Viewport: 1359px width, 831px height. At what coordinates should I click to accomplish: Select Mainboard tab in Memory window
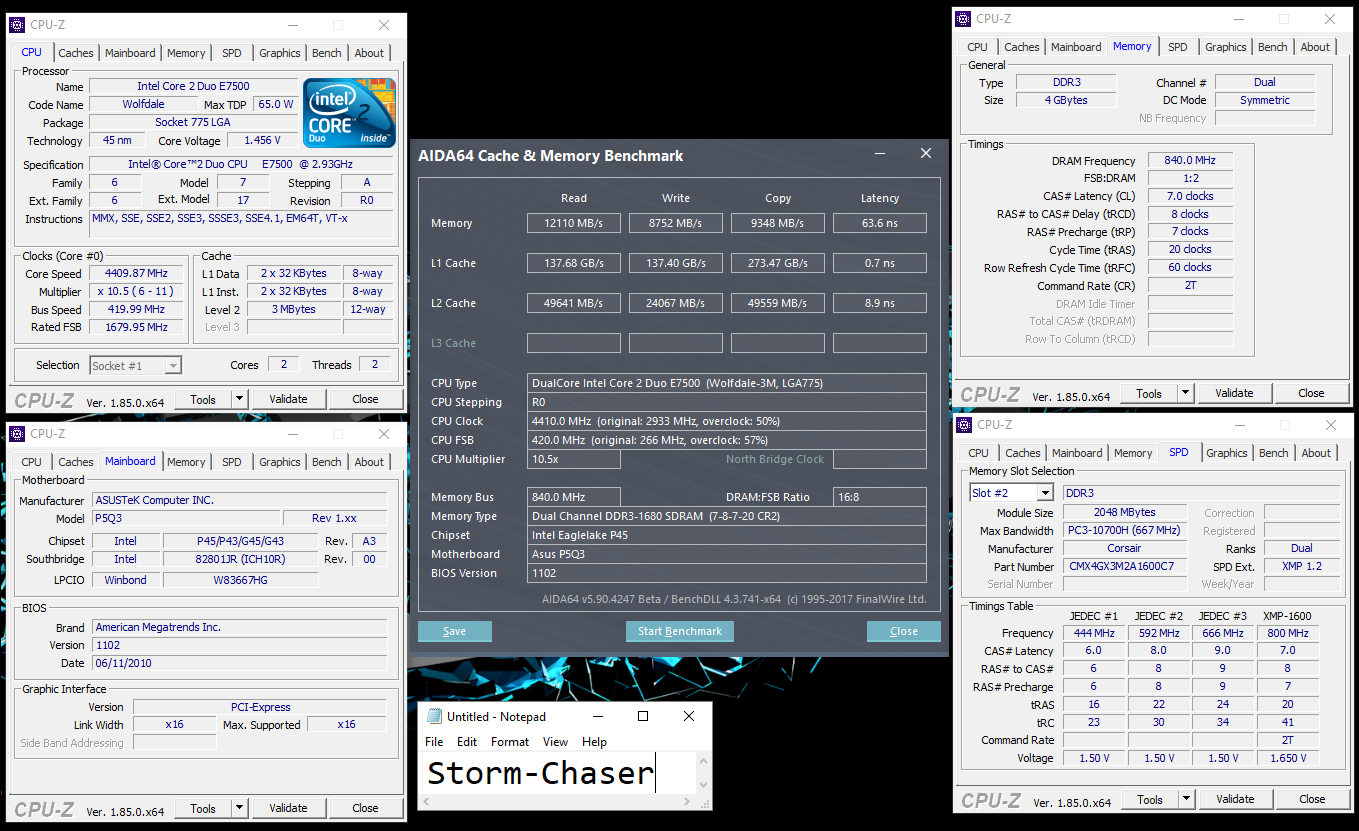coord(1076,47)
